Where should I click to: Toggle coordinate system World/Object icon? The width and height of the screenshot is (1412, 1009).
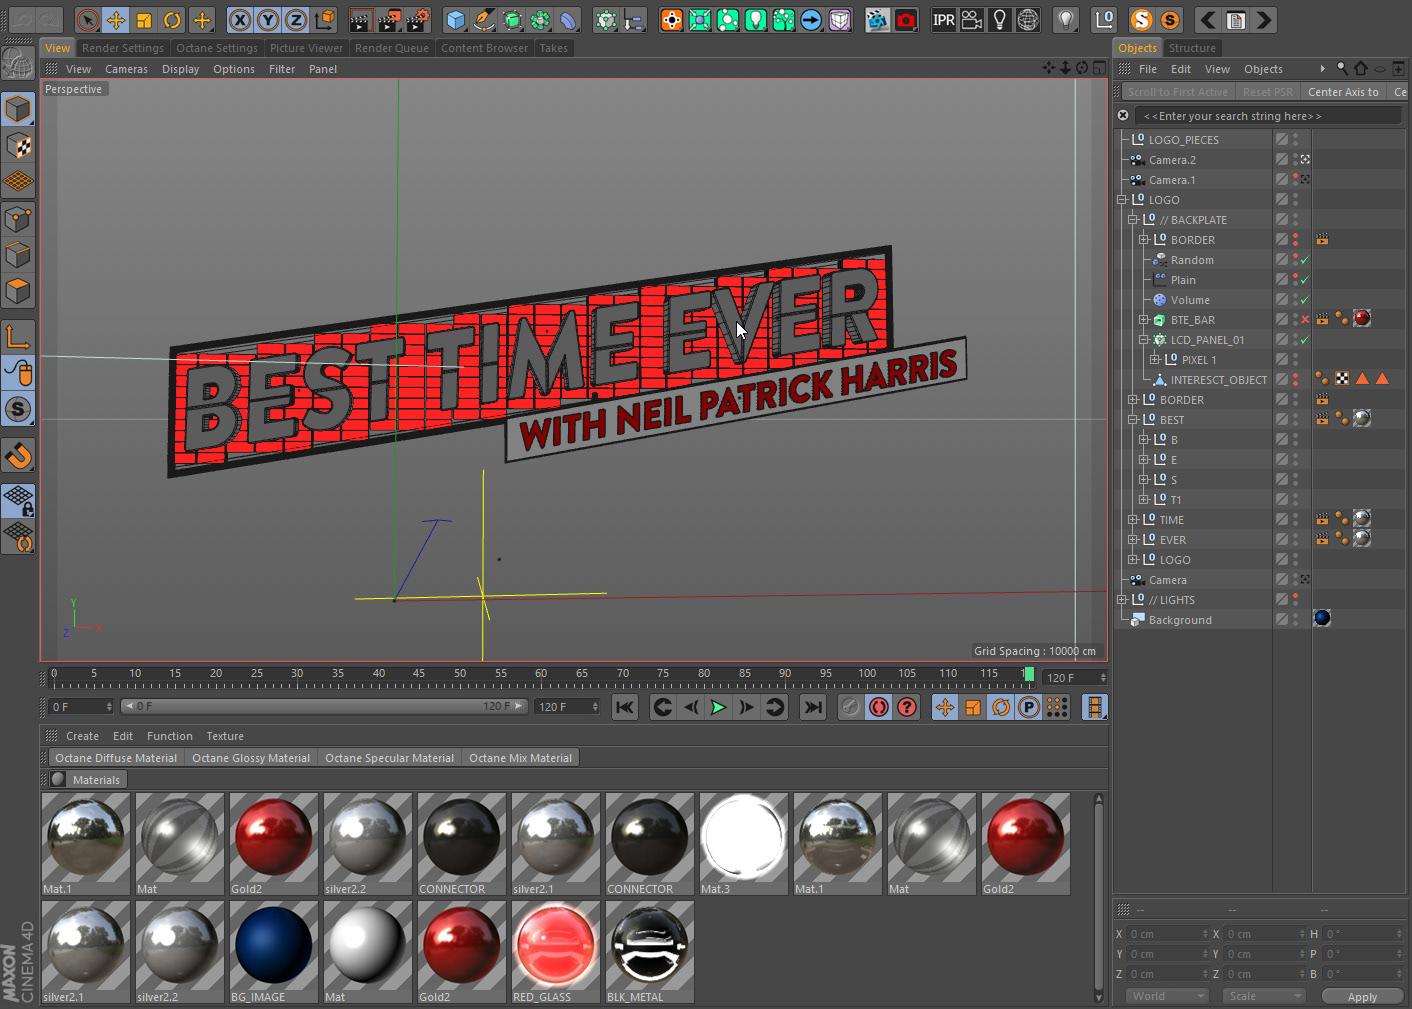(x=324, y=20)
